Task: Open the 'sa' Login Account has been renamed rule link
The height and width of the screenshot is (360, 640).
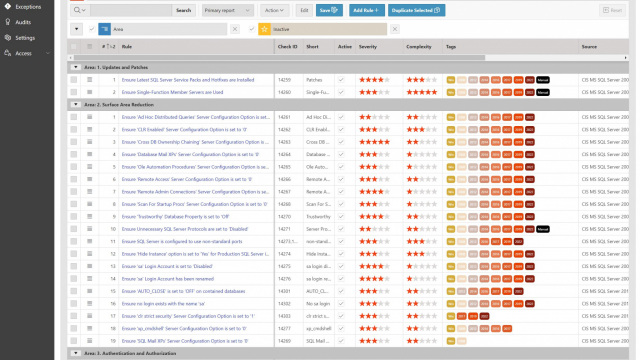Action: pyautogui.click(x=168, y=279)
